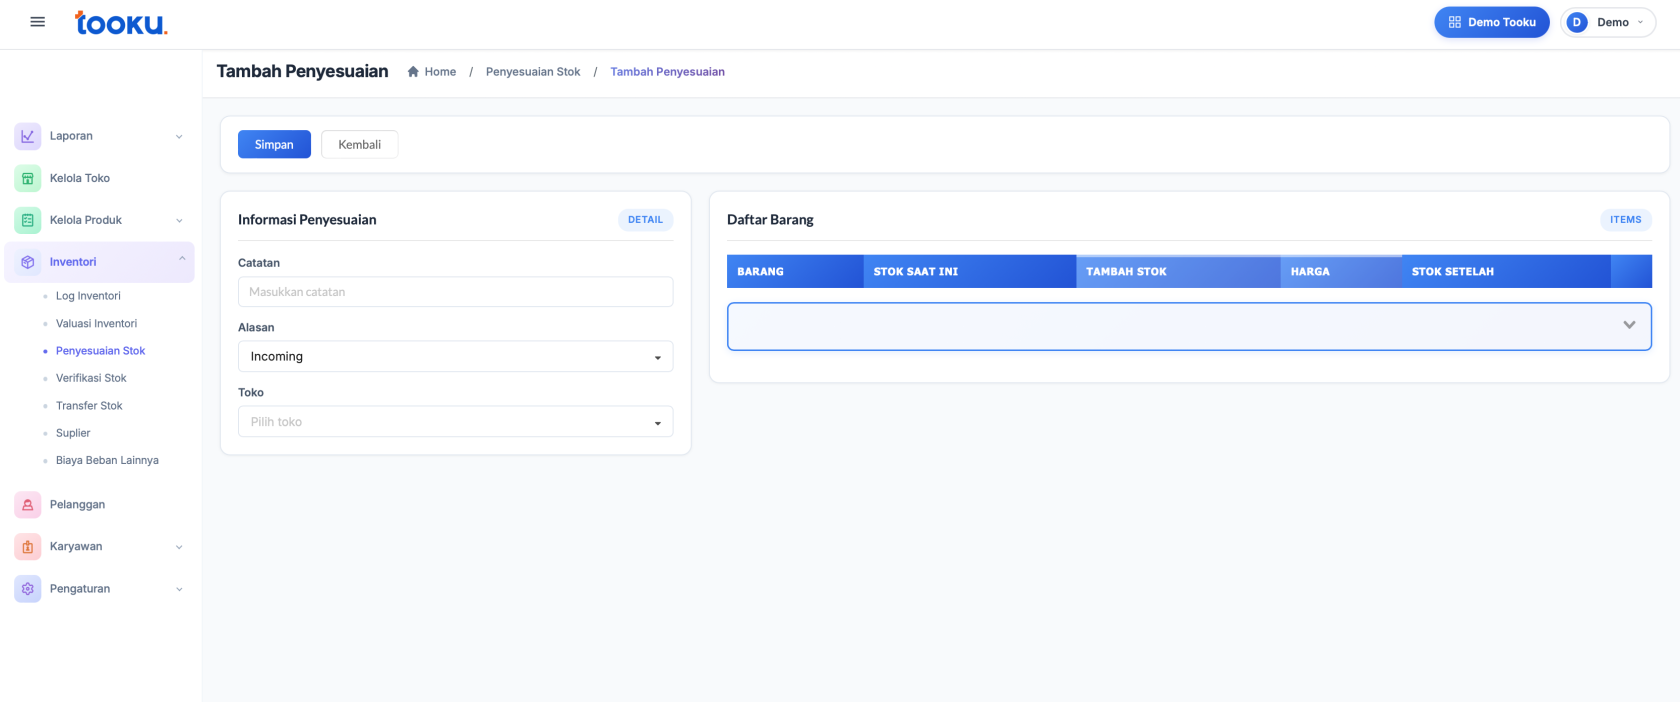This screenshot has width=1680, height=702.
Task: Click the Simpan button
Action: (x=274, y=145)
